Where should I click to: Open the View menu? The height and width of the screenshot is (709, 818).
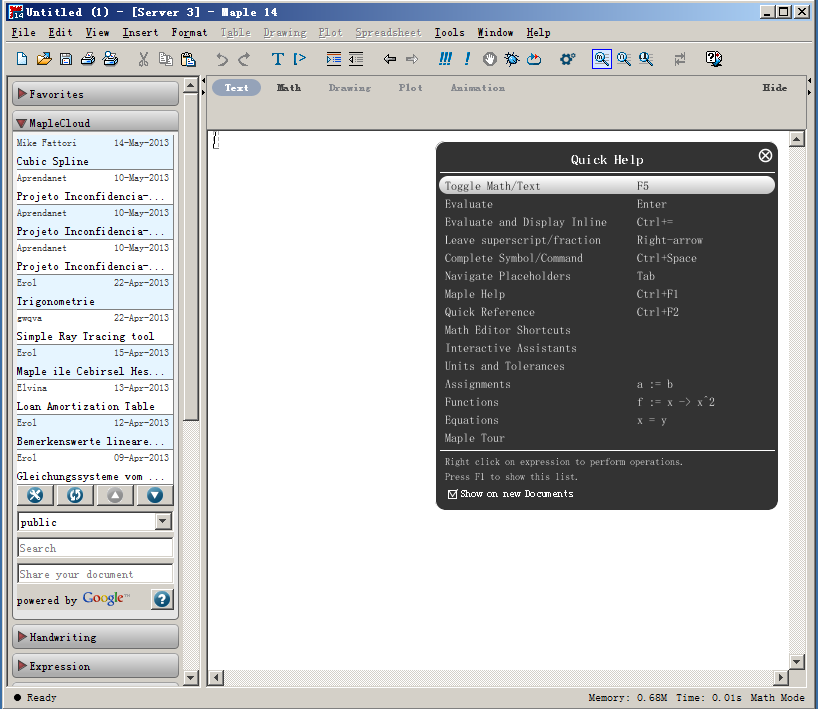[x=98, y=32]
